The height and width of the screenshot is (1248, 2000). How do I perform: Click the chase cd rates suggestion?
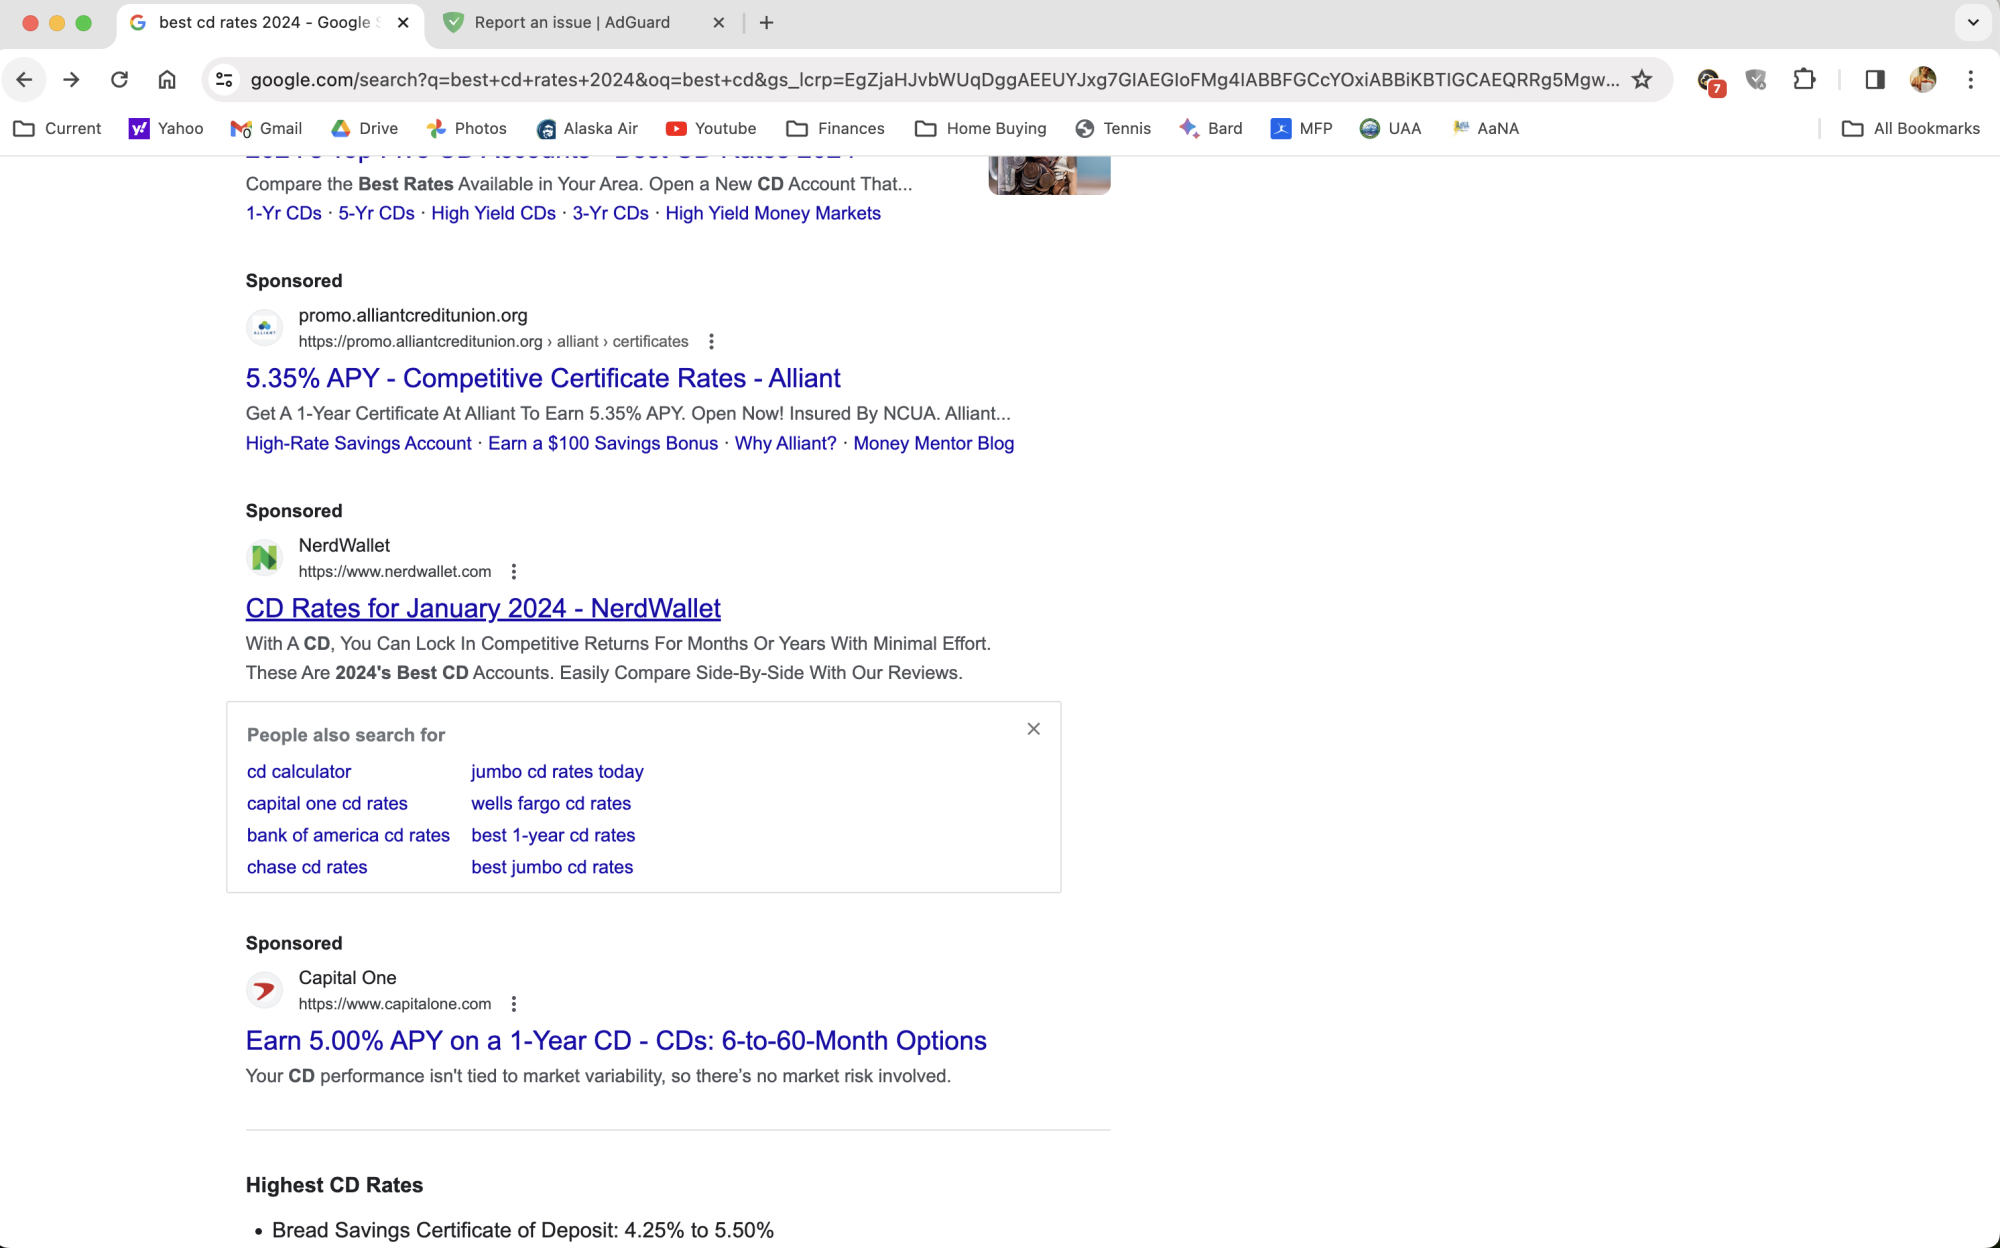click(306, 867)
